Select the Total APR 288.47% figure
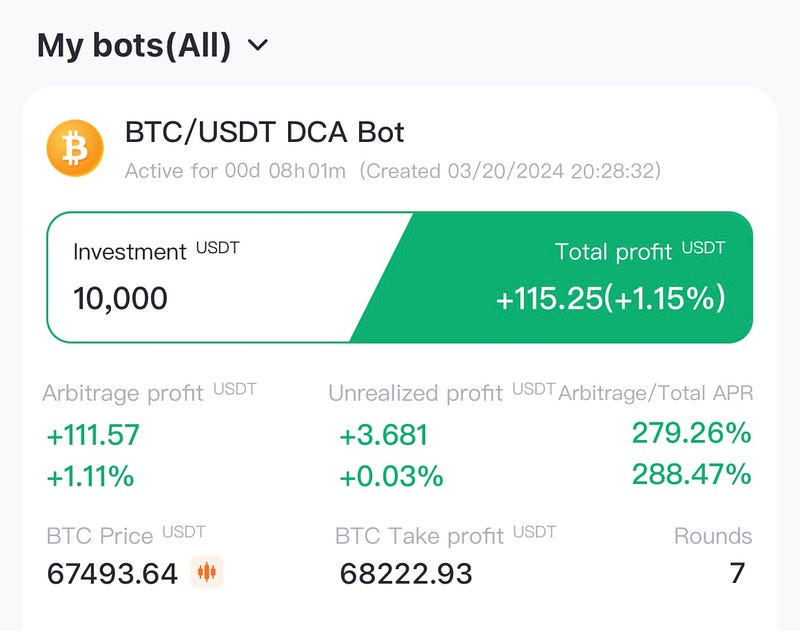This screenshot has height=631, width=800. click(x=691, y=474)
